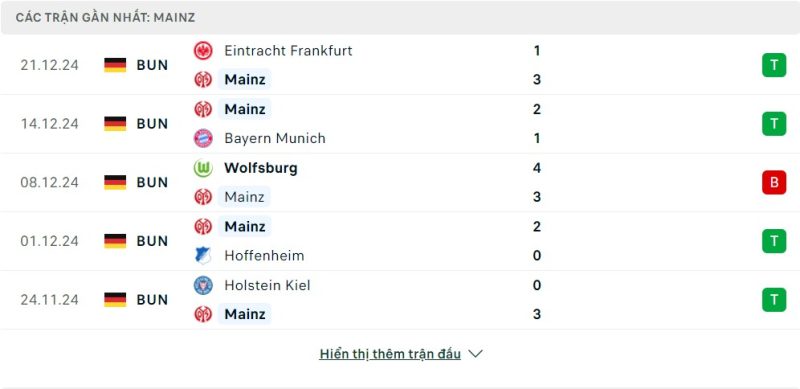Click the Wolfsburg club logo
Screen dimensions: 800x389
click(203, 168)
